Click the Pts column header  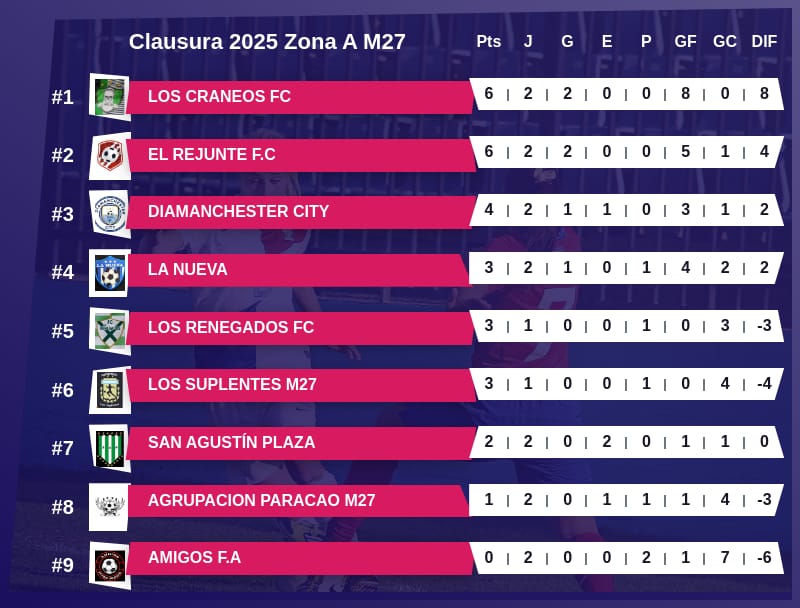click(x=488, y=41)
